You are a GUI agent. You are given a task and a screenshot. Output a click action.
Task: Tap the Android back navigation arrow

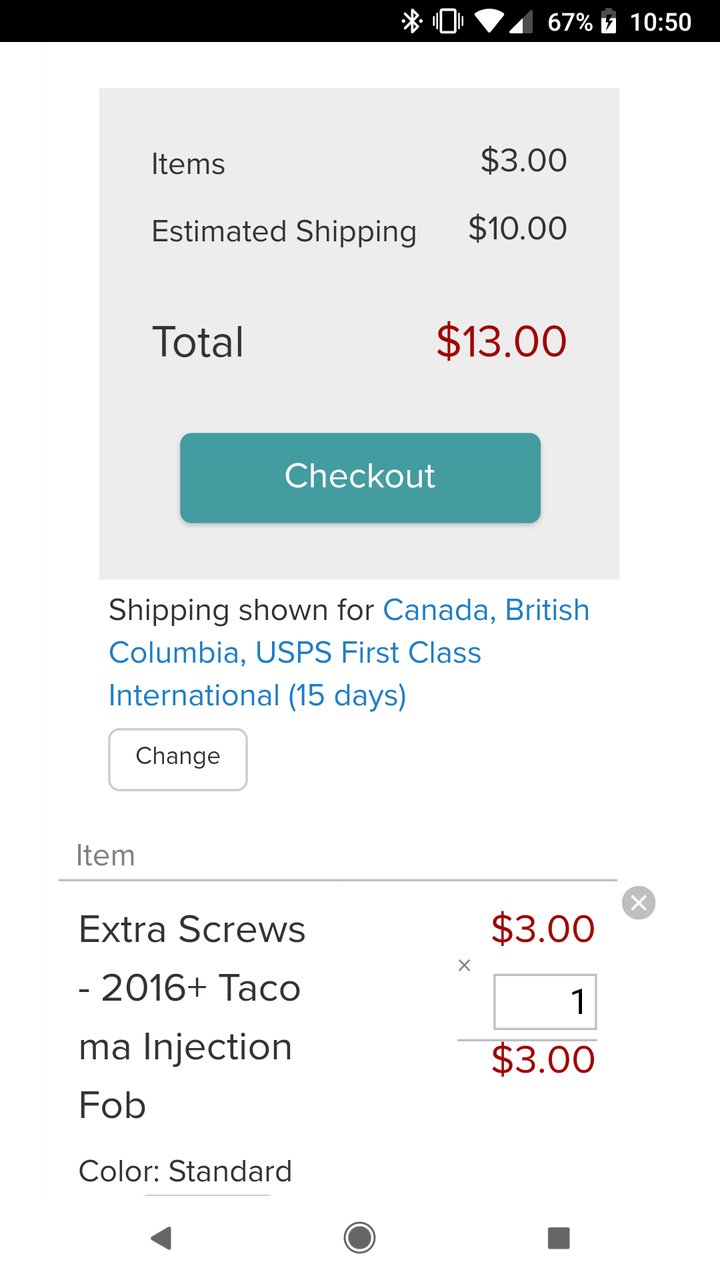tap(160, 1238)
